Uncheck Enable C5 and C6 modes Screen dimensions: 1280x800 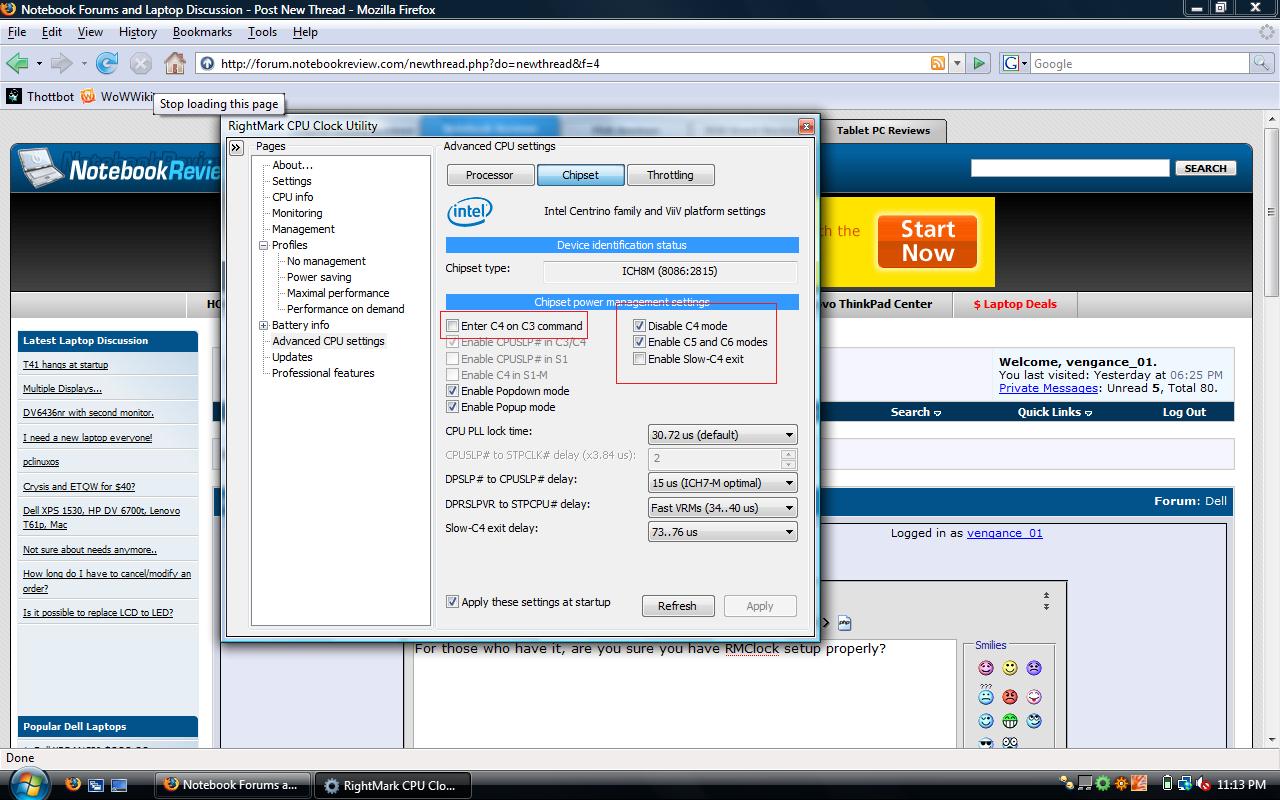(640, 342)
